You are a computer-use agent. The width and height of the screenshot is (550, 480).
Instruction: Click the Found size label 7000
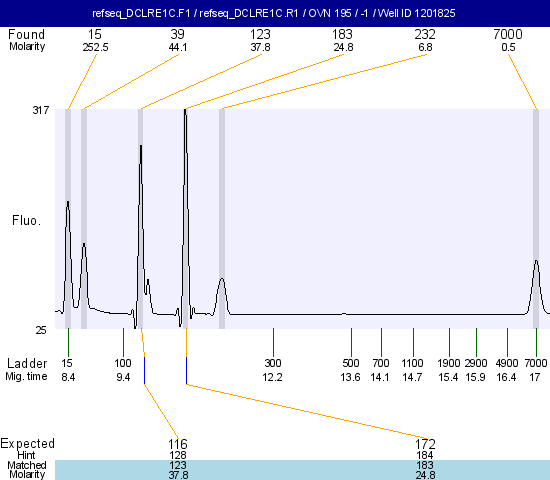[x=508, y=34]
